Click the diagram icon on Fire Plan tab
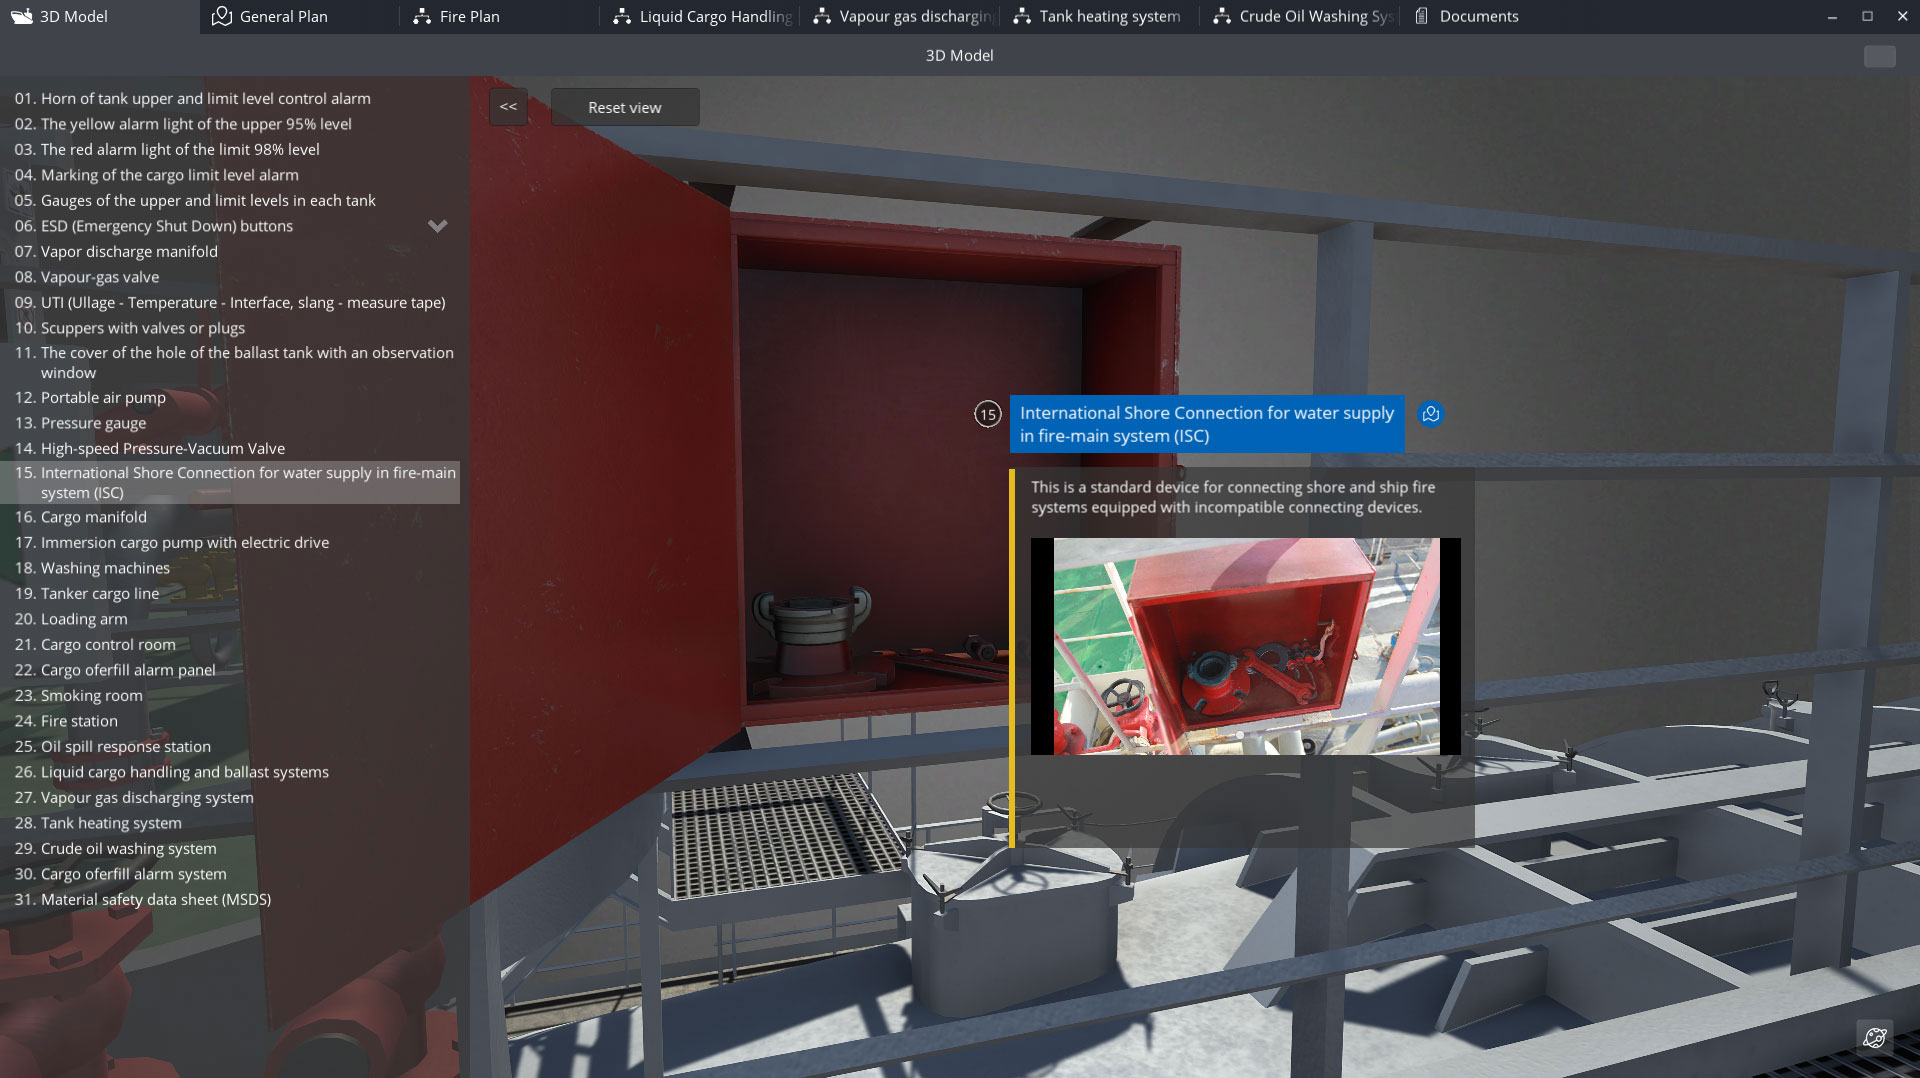 422,16
